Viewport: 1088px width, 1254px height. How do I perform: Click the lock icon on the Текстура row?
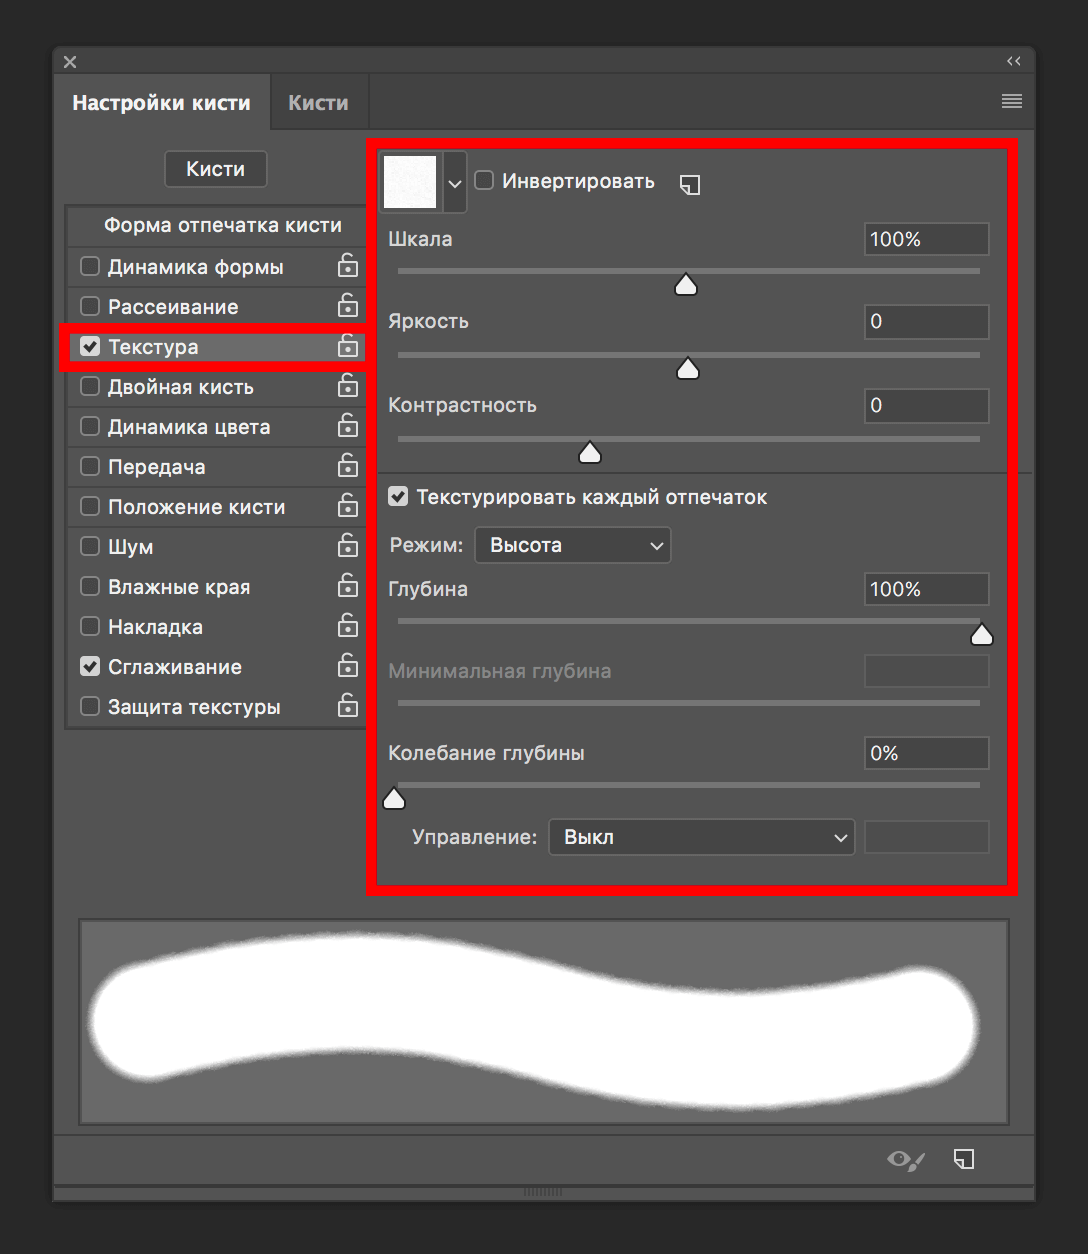[x=347, y=346]
